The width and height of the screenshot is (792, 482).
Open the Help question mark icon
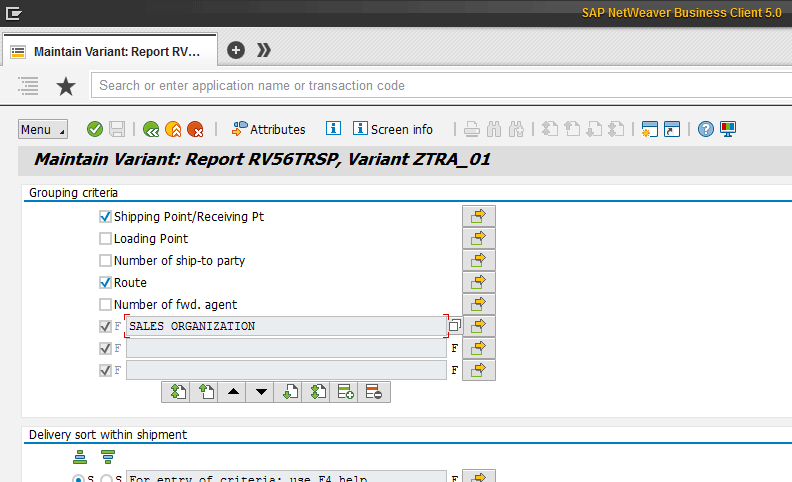[x=706, y=129]
